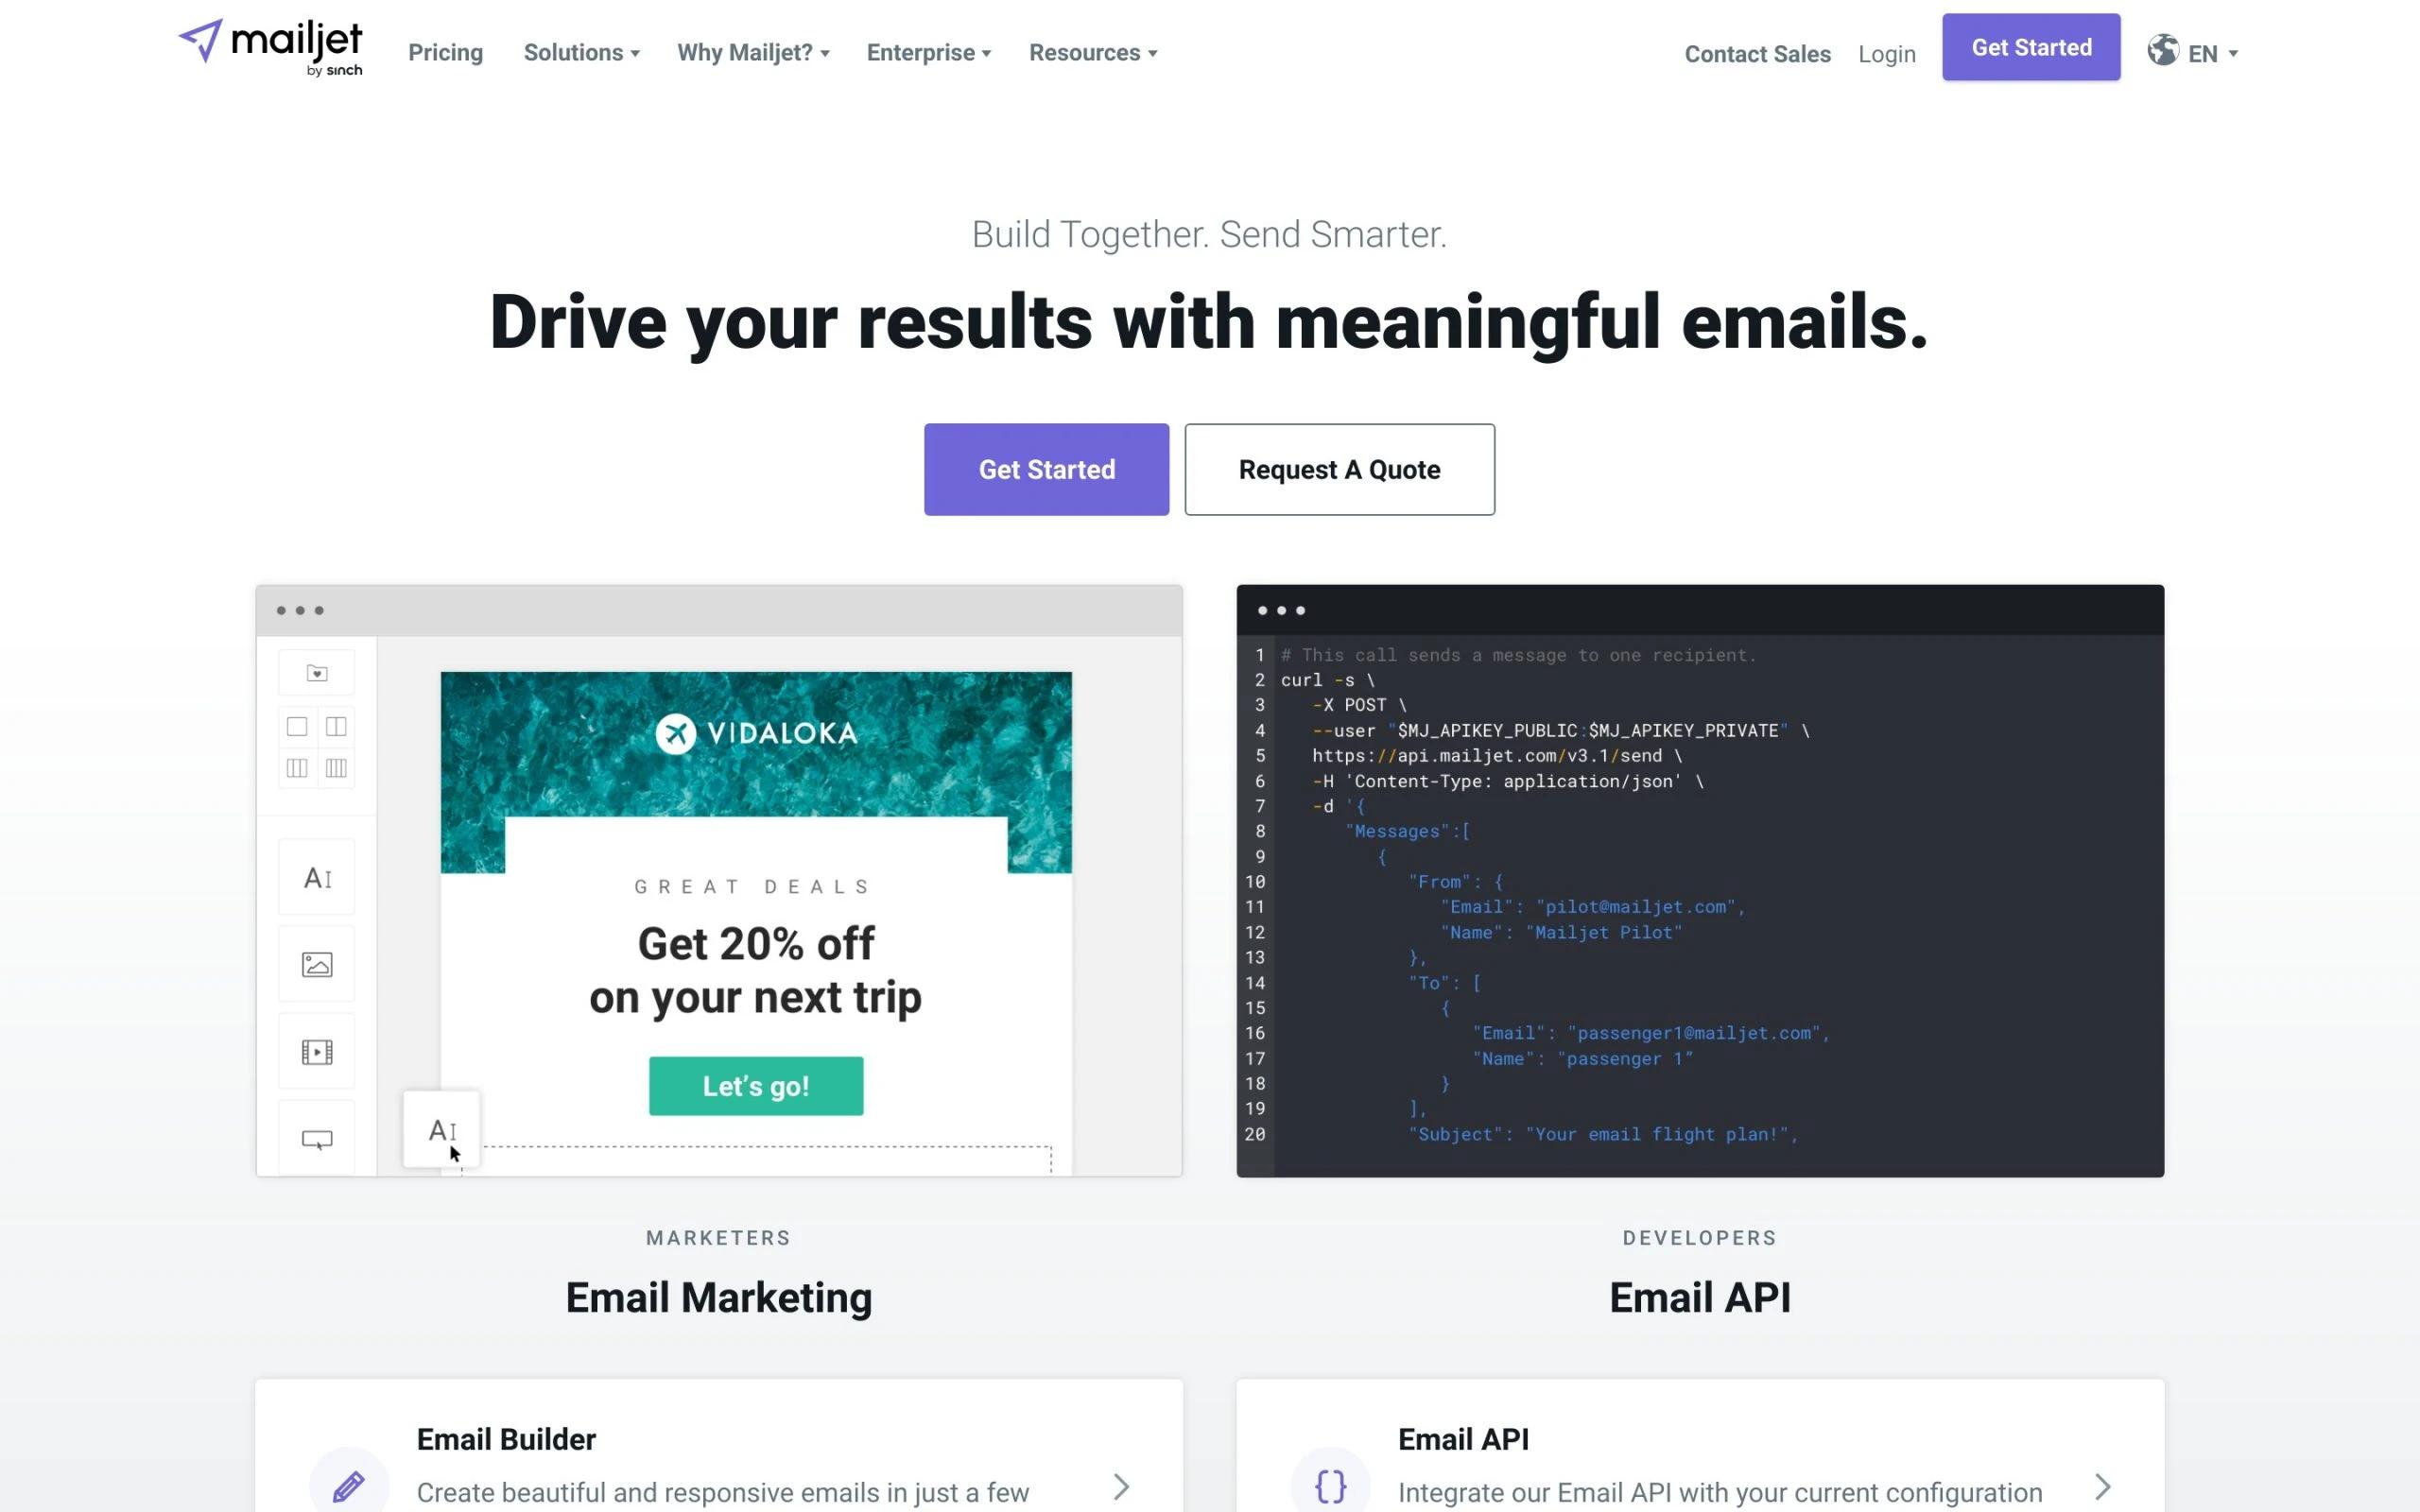Click the text formatting AI icon in sidebar
2420x1512 pixels.
(x=317, y=876)
